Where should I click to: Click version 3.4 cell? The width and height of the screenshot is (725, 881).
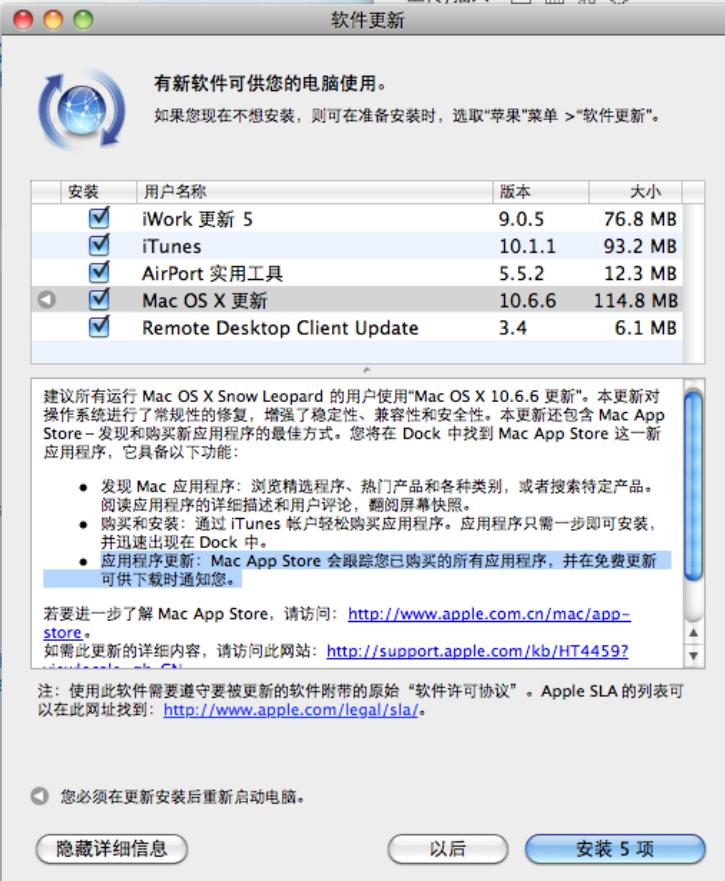pos(513,328)
